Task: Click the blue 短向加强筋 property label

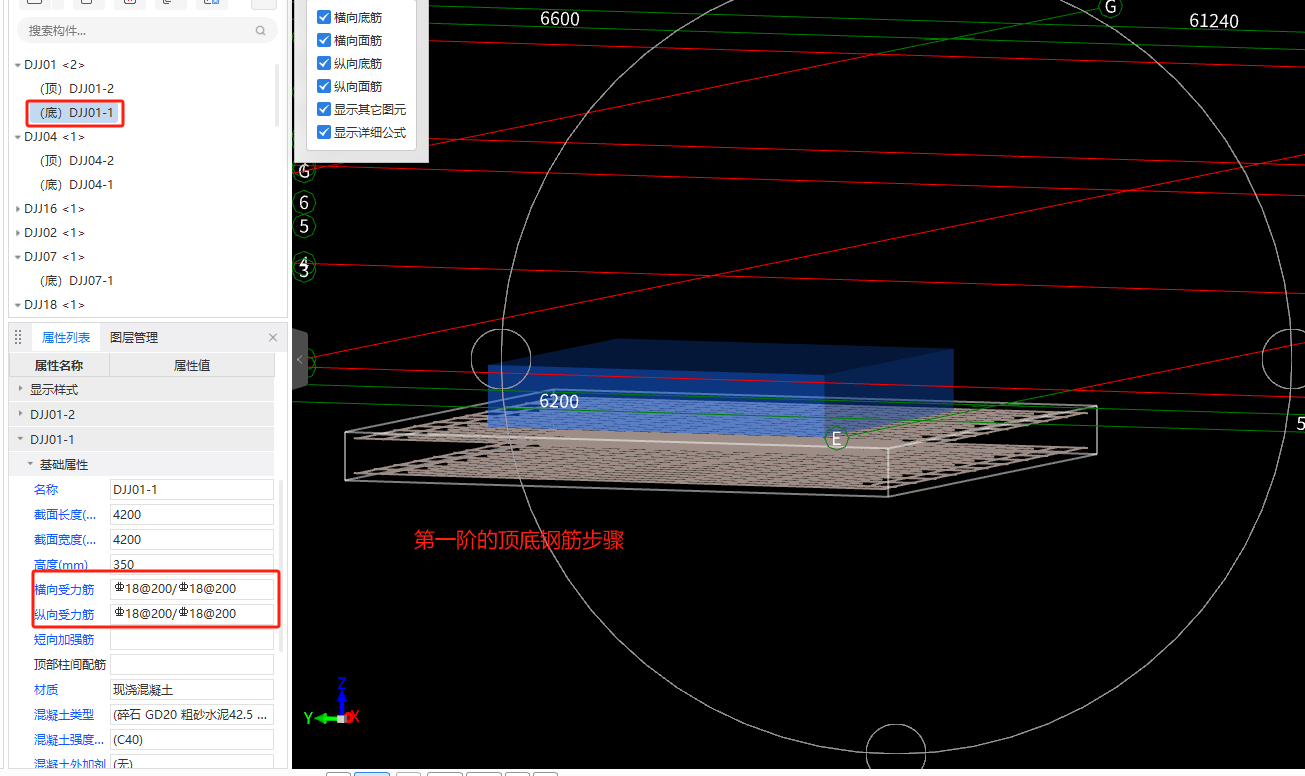Action: (64, 639)
